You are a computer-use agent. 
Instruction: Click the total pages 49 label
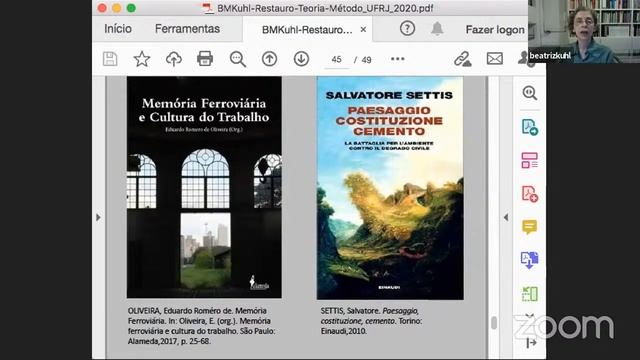point(367,60)
